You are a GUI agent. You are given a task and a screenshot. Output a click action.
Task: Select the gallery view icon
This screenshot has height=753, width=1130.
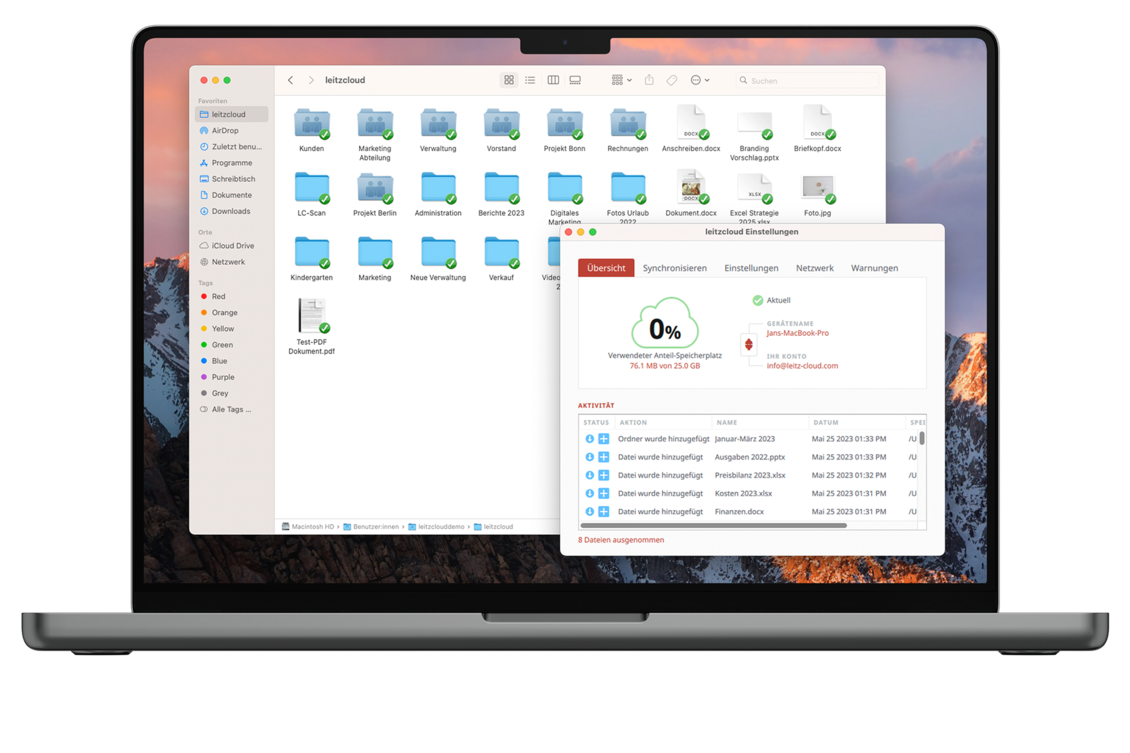pyautogui.click(x=575, y=80)
